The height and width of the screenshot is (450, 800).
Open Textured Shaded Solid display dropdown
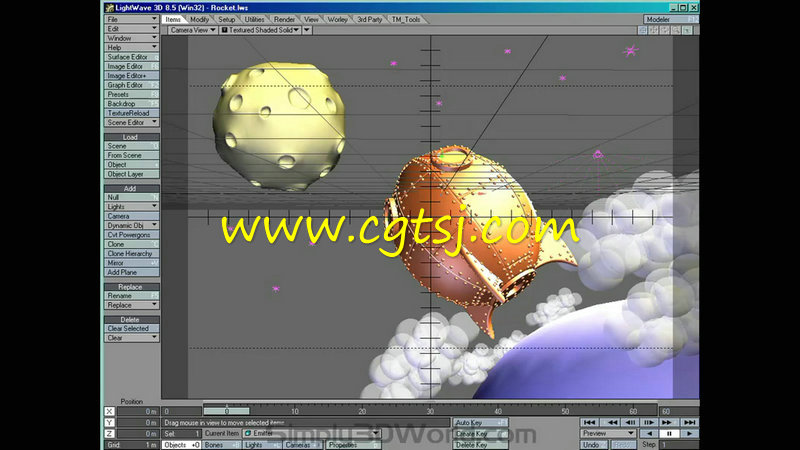coord(260,30)
